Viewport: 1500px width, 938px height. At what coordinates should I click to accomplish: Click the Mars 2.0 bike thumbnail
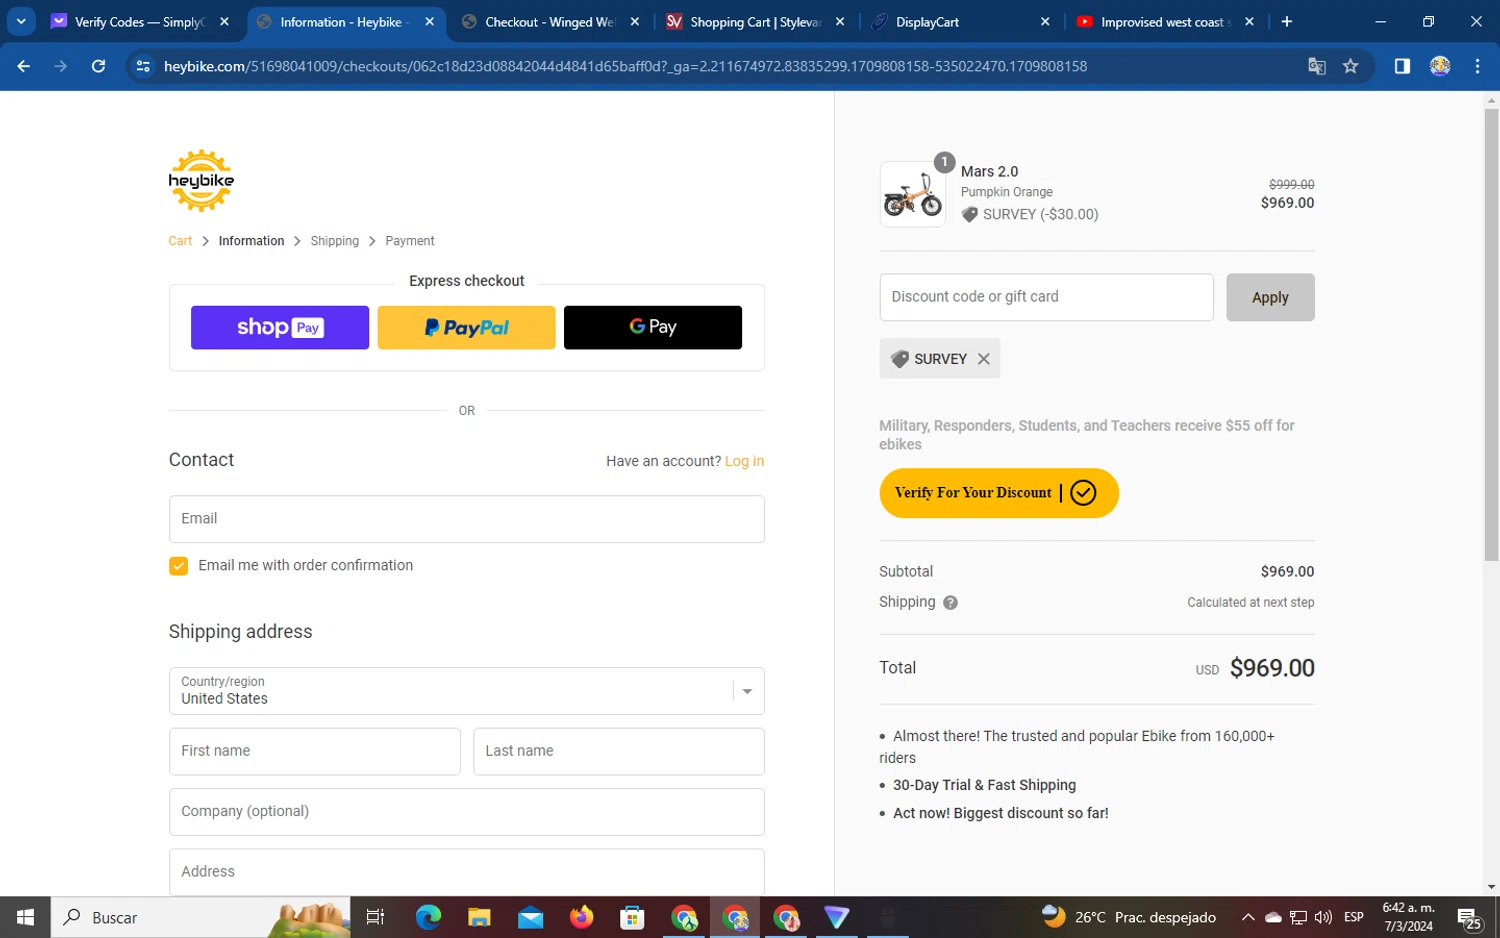(x=912, y=194)
